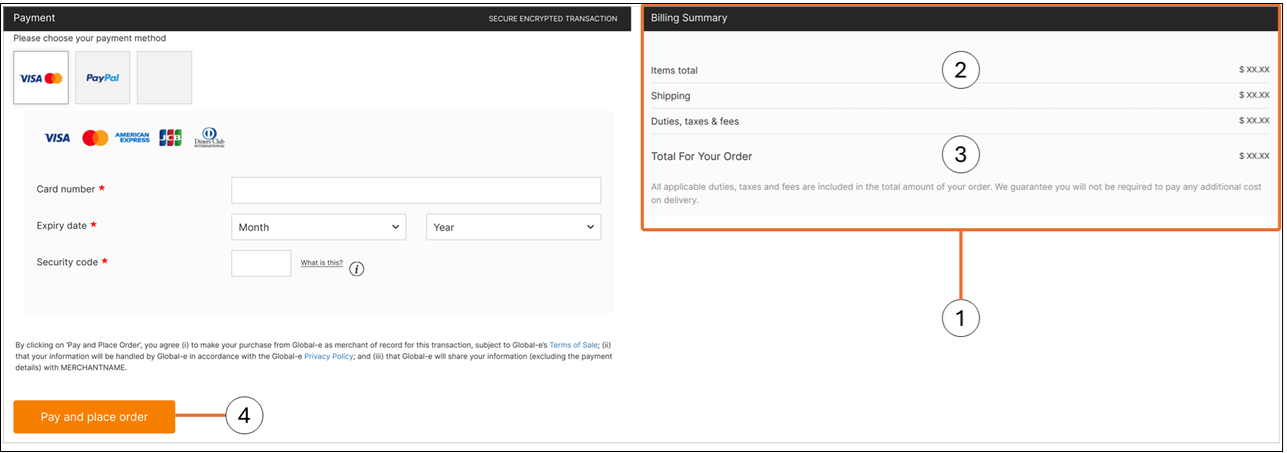Click the Diners Club International logo

click(209, 138)
